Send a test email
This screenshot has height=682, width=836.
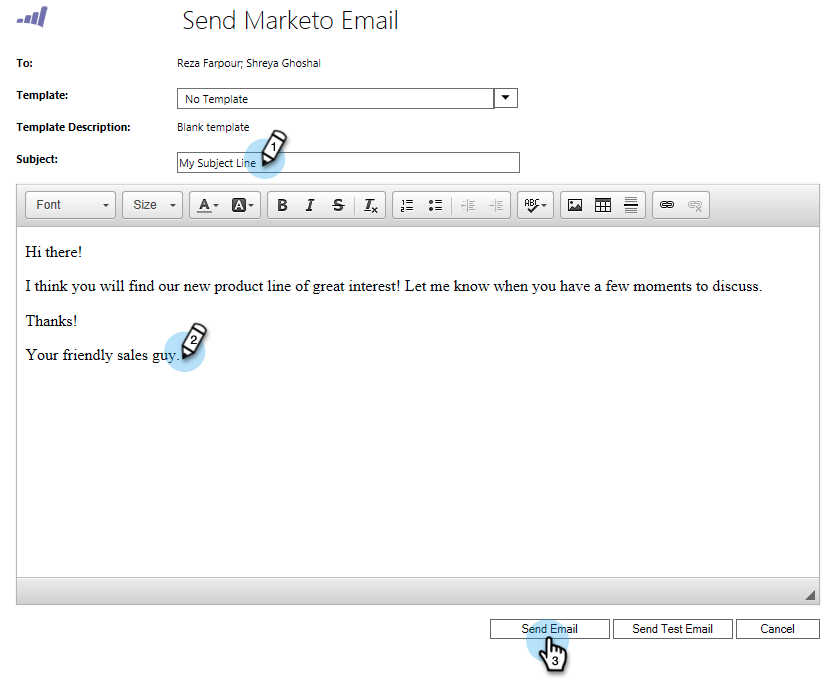[x=672, y=629]
